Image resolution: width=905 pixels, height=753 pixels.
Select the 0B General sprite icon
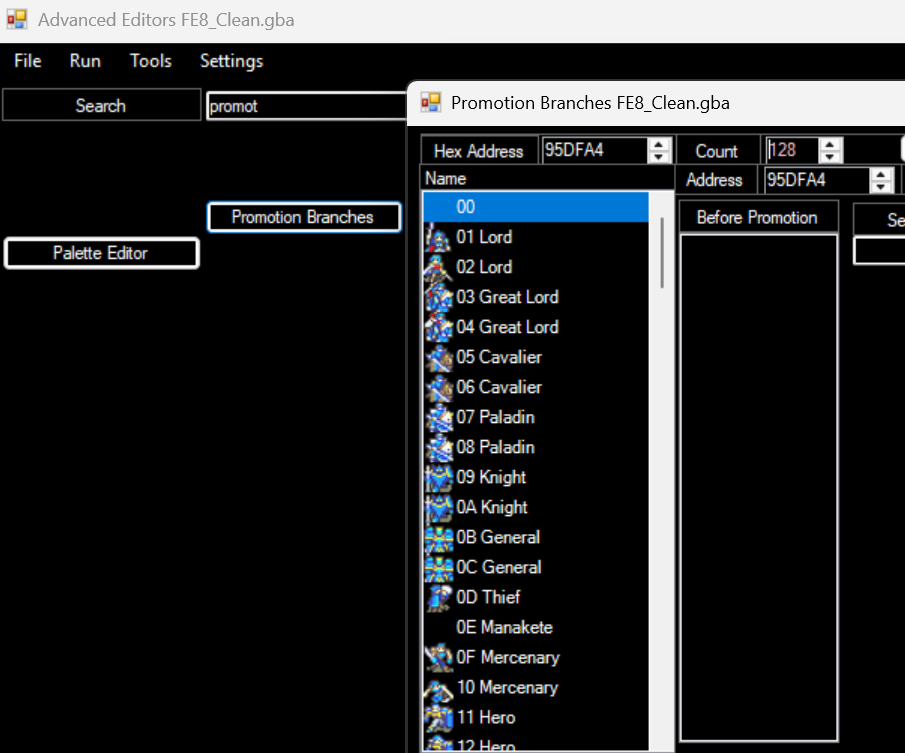[439, 537]
